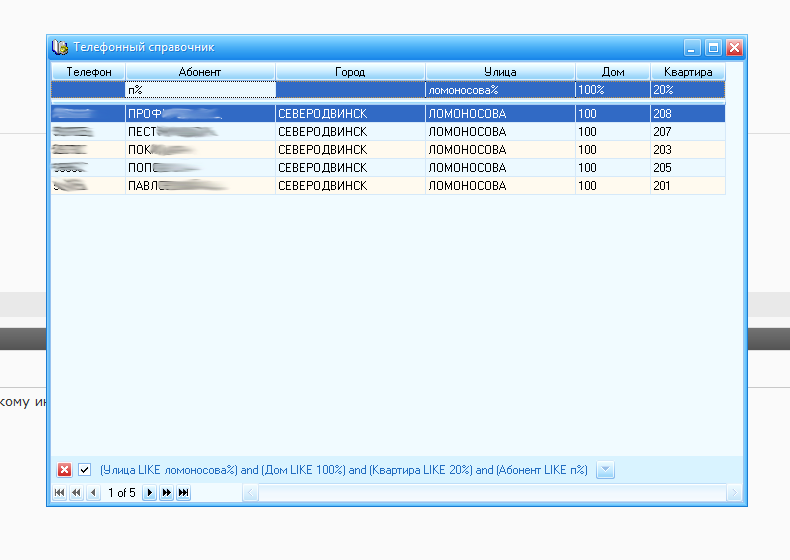Click the horizontal scrollbar left arrow
Image resolution: width=790 pixels, height=560 pixels.
(x=250, y=492)
